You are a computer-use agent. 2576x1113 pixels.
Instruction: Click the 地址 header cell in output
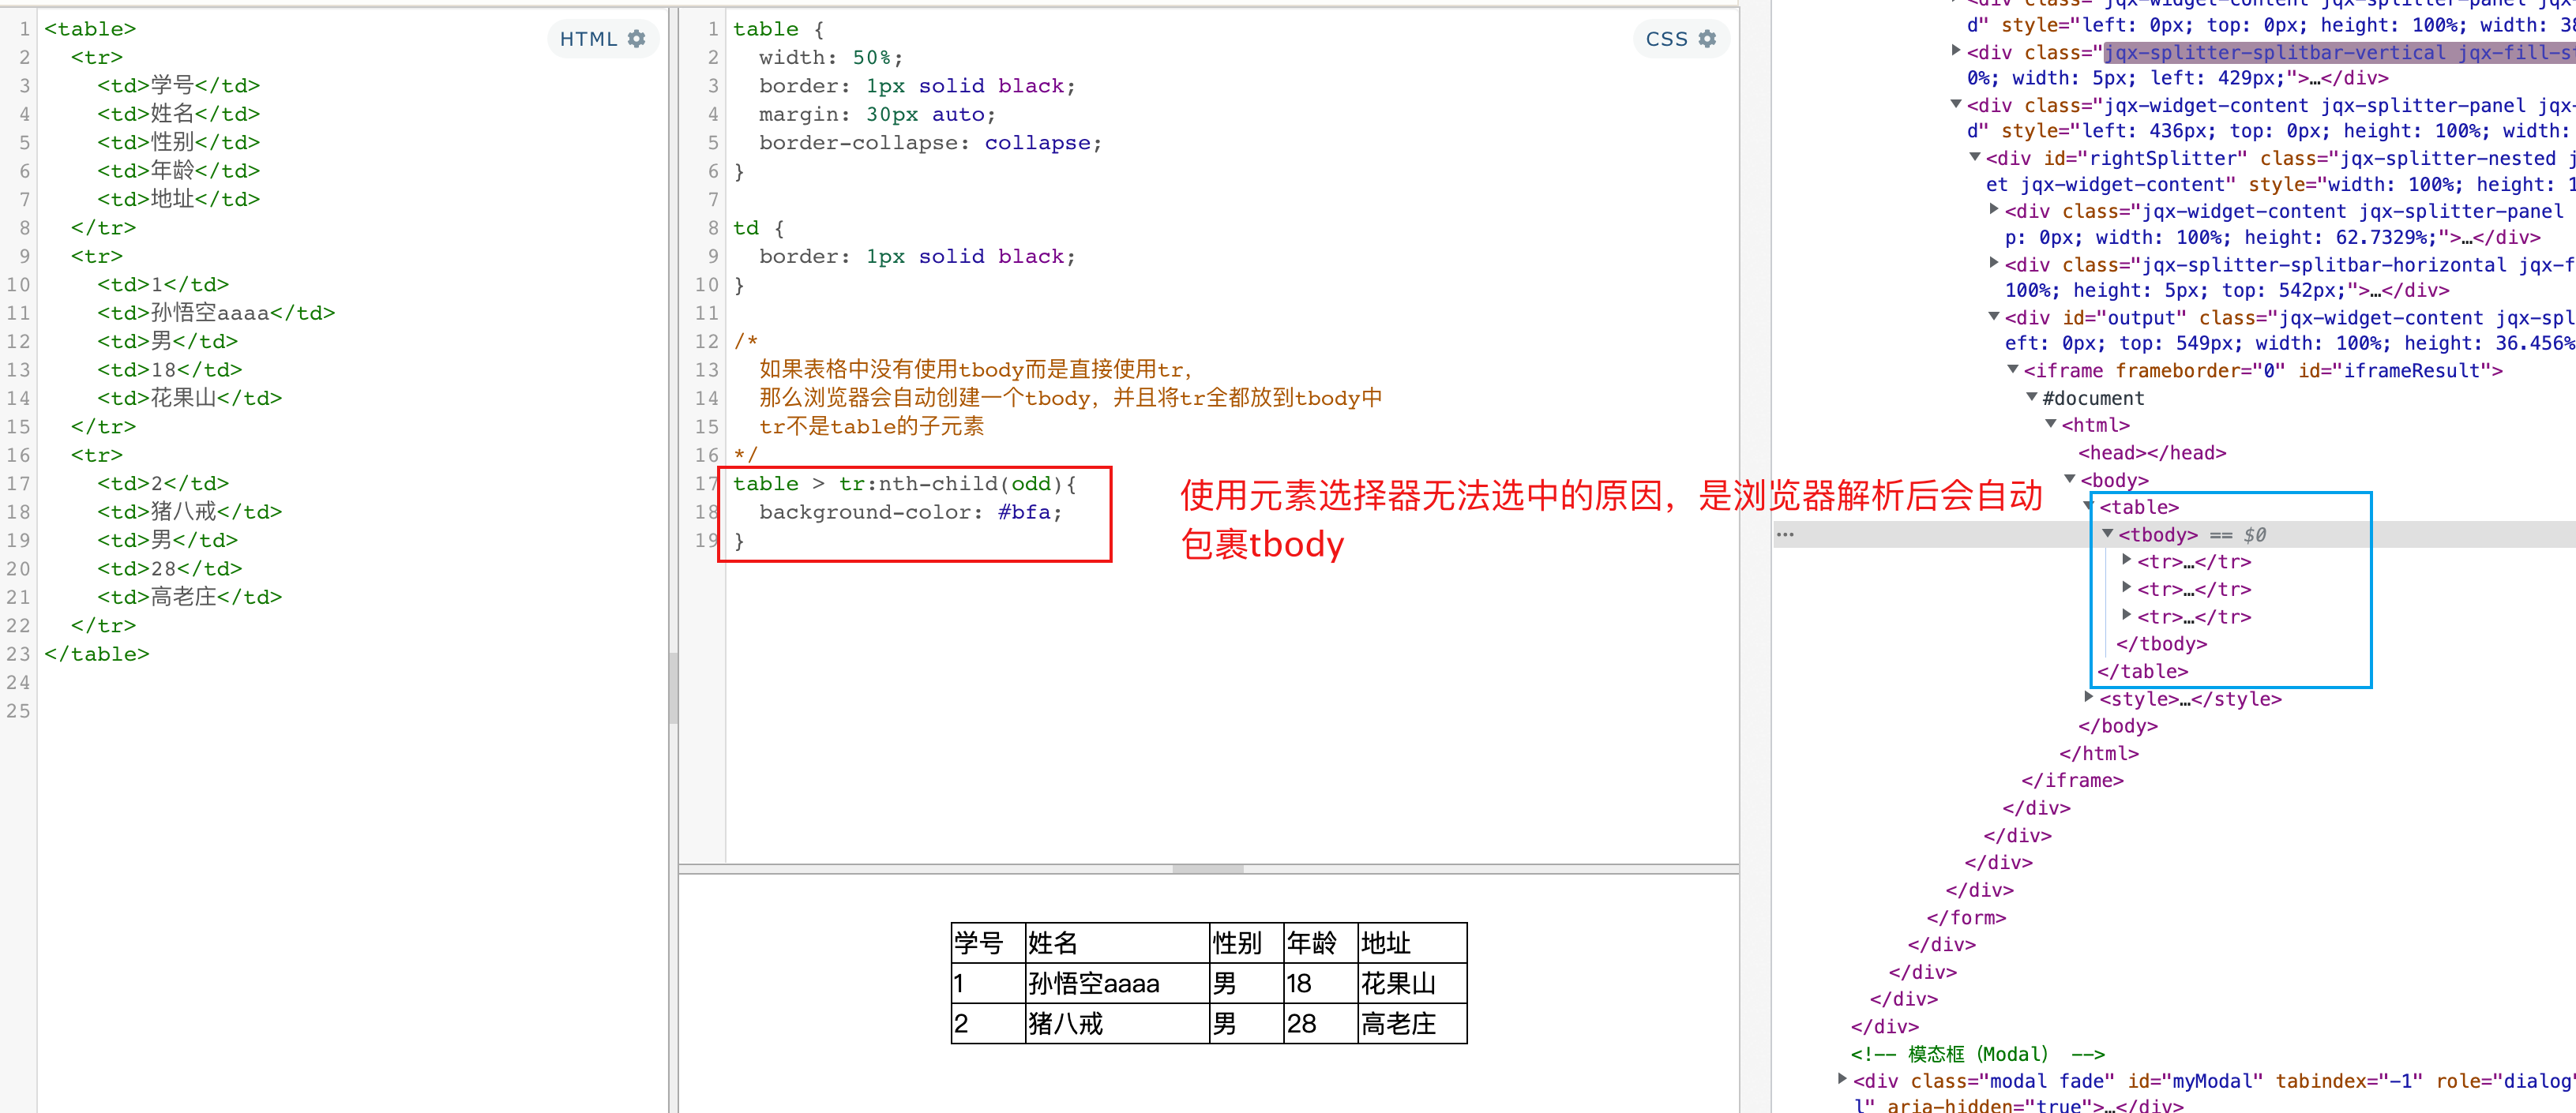click(x=1412, y=943)
